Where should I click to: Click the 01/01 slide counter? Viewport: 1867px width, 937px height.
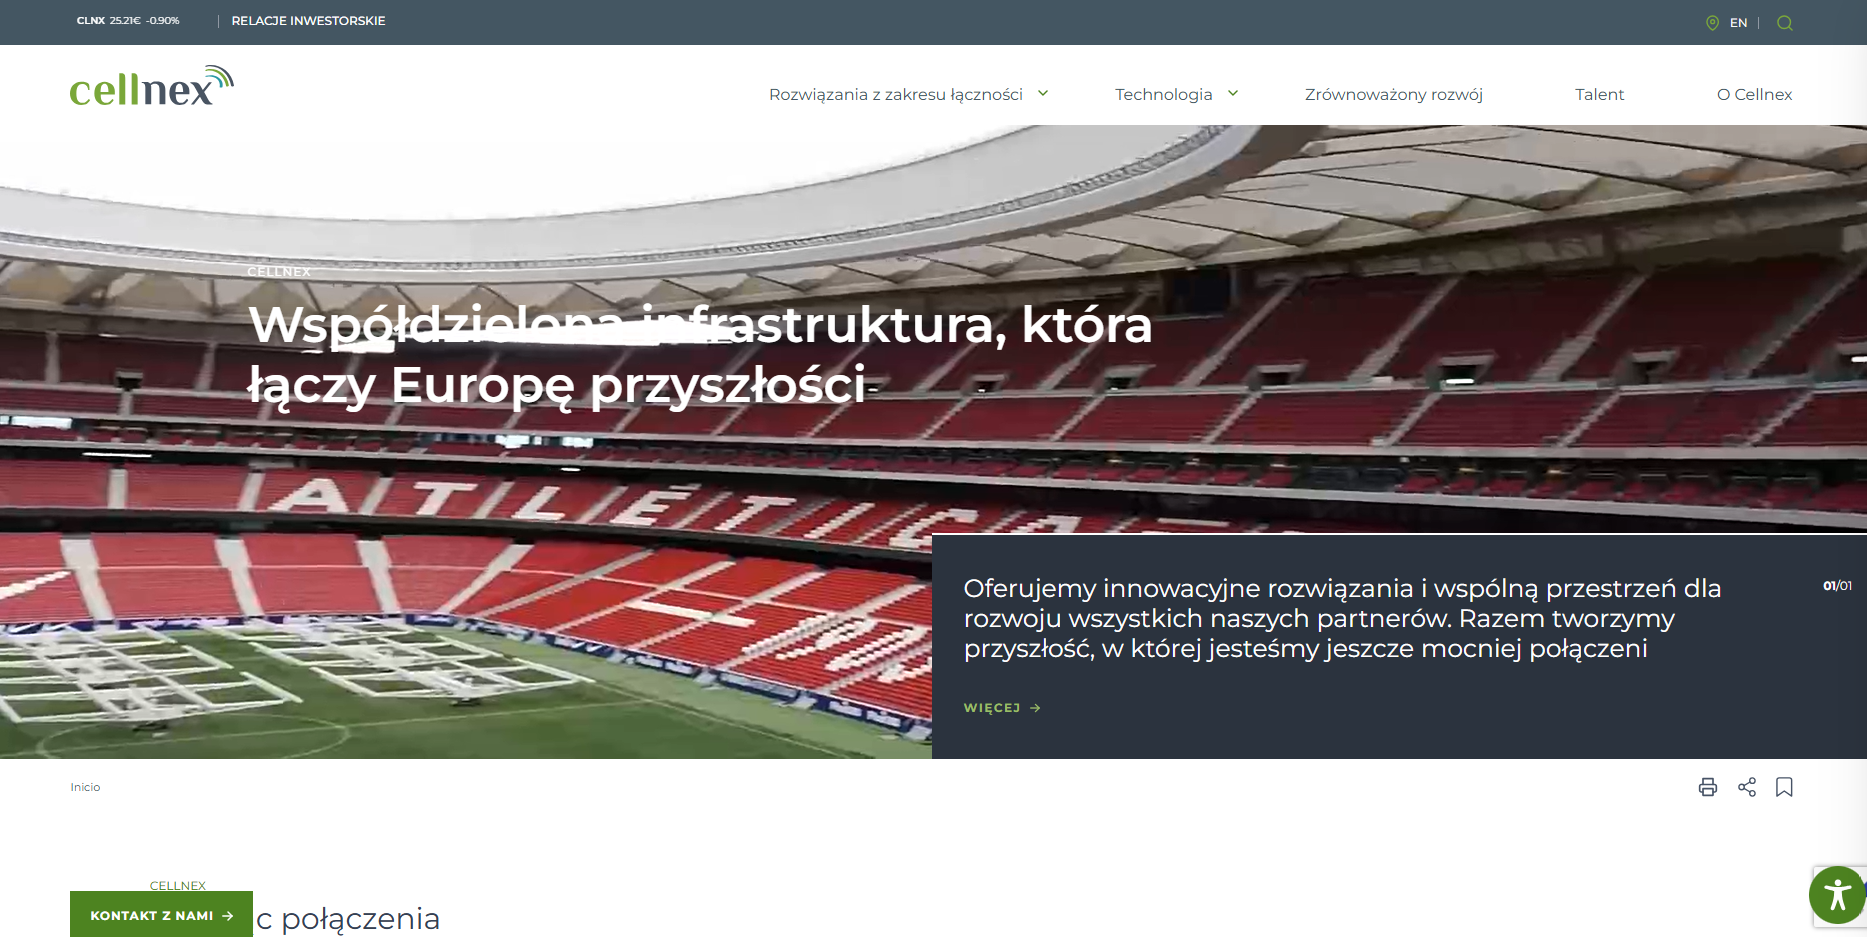coord(1837,586)
